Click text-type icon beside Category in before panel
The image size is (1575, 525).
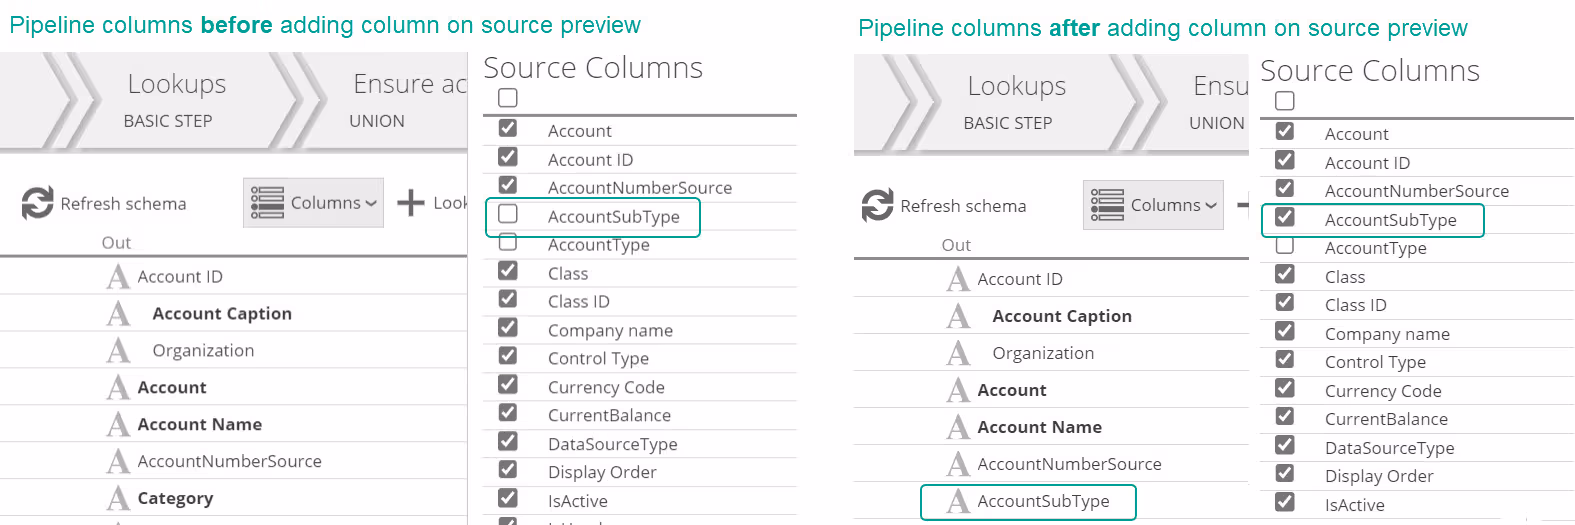118,498
